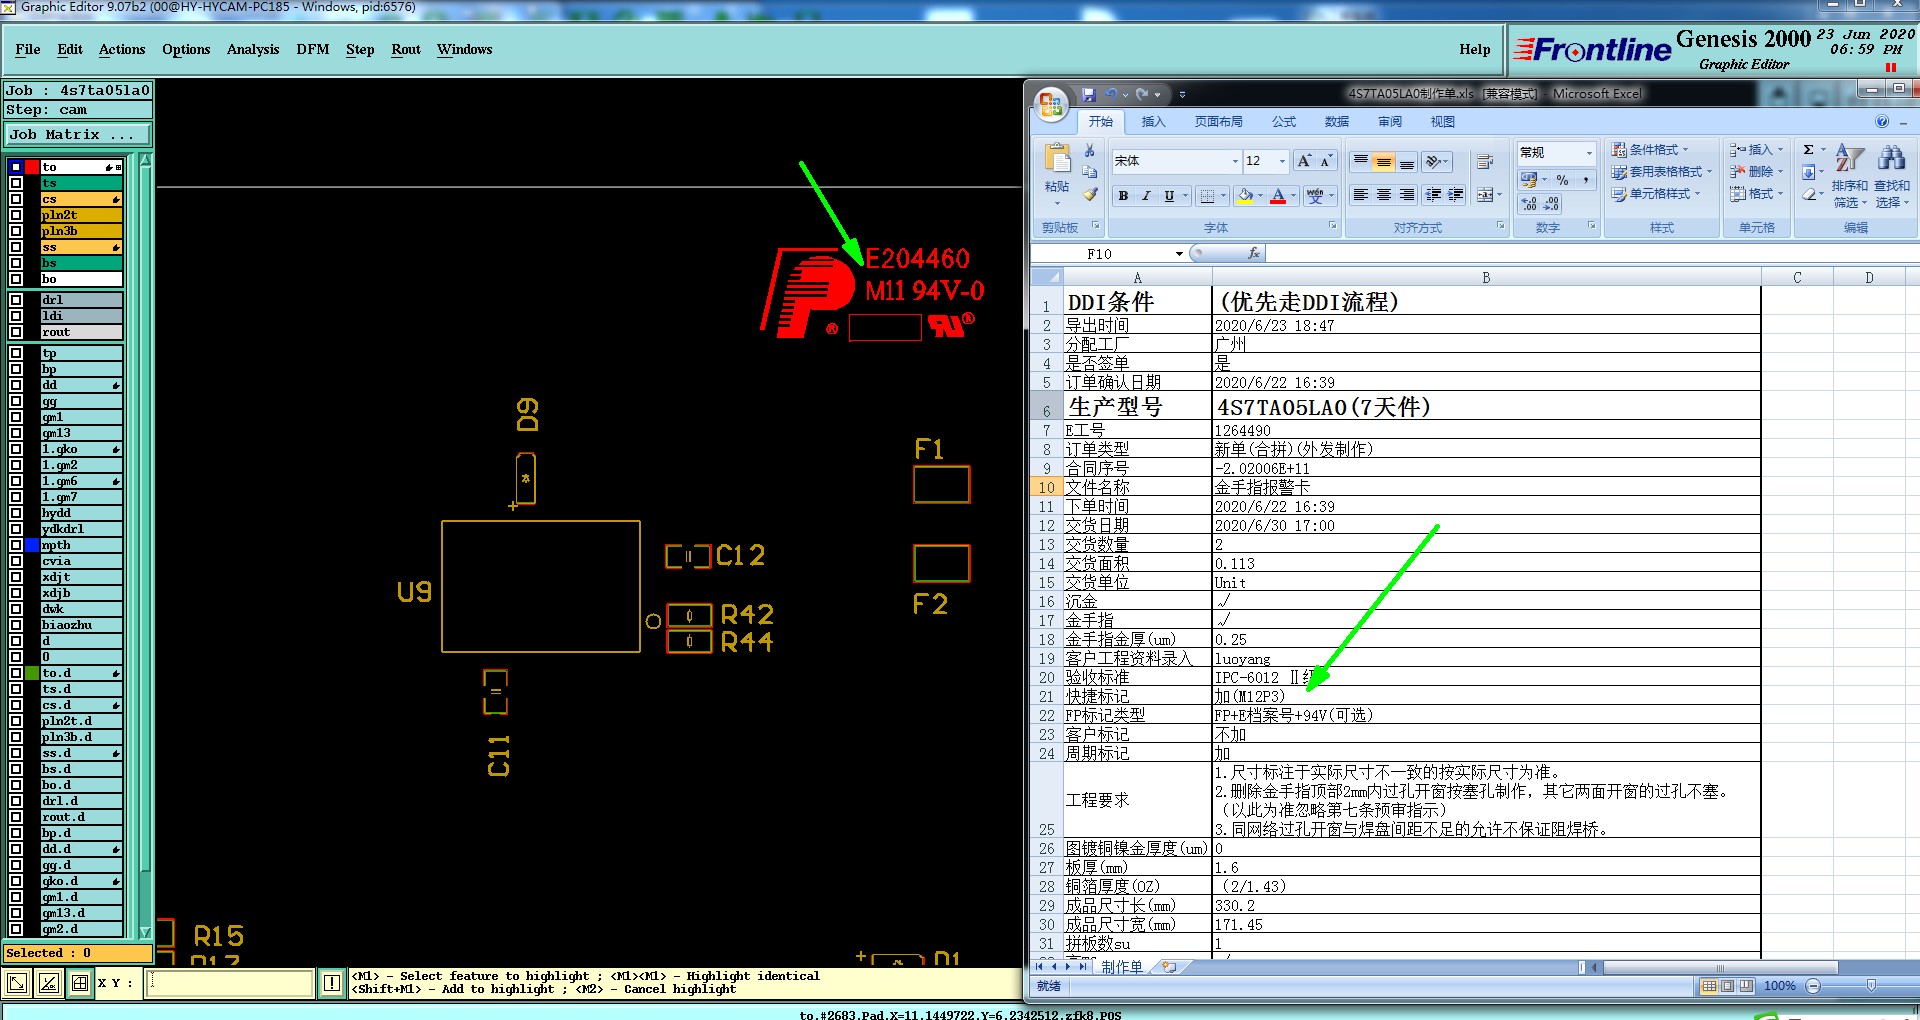This screenshot has height=1020, width=1920.
Task: Align text right in Excel
Action: (1406, 195)
